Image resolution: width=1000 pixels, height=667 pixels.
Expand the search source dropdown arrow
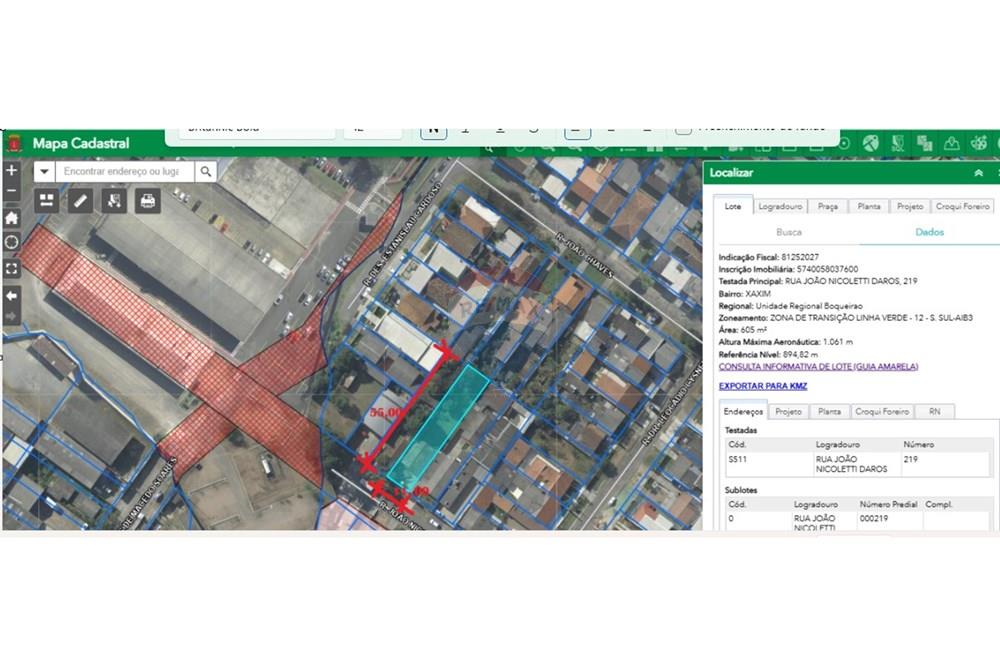44,172
